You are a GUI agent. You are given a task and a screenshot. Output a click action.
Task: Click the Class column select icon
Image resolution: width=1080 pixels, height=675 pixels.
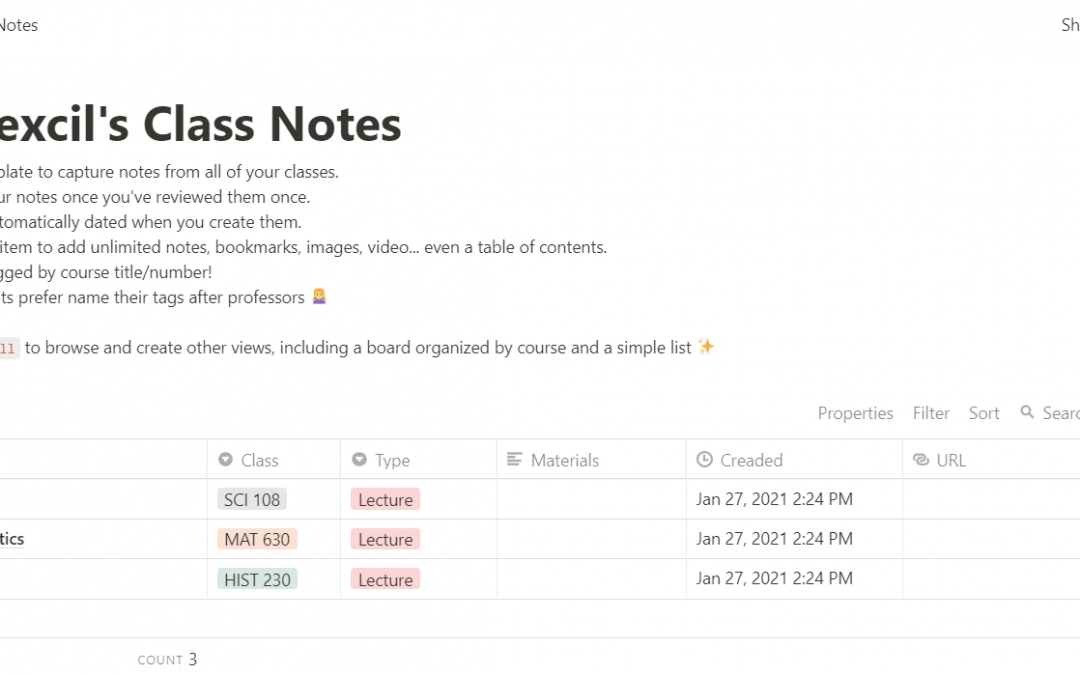[x=225, y=459]
